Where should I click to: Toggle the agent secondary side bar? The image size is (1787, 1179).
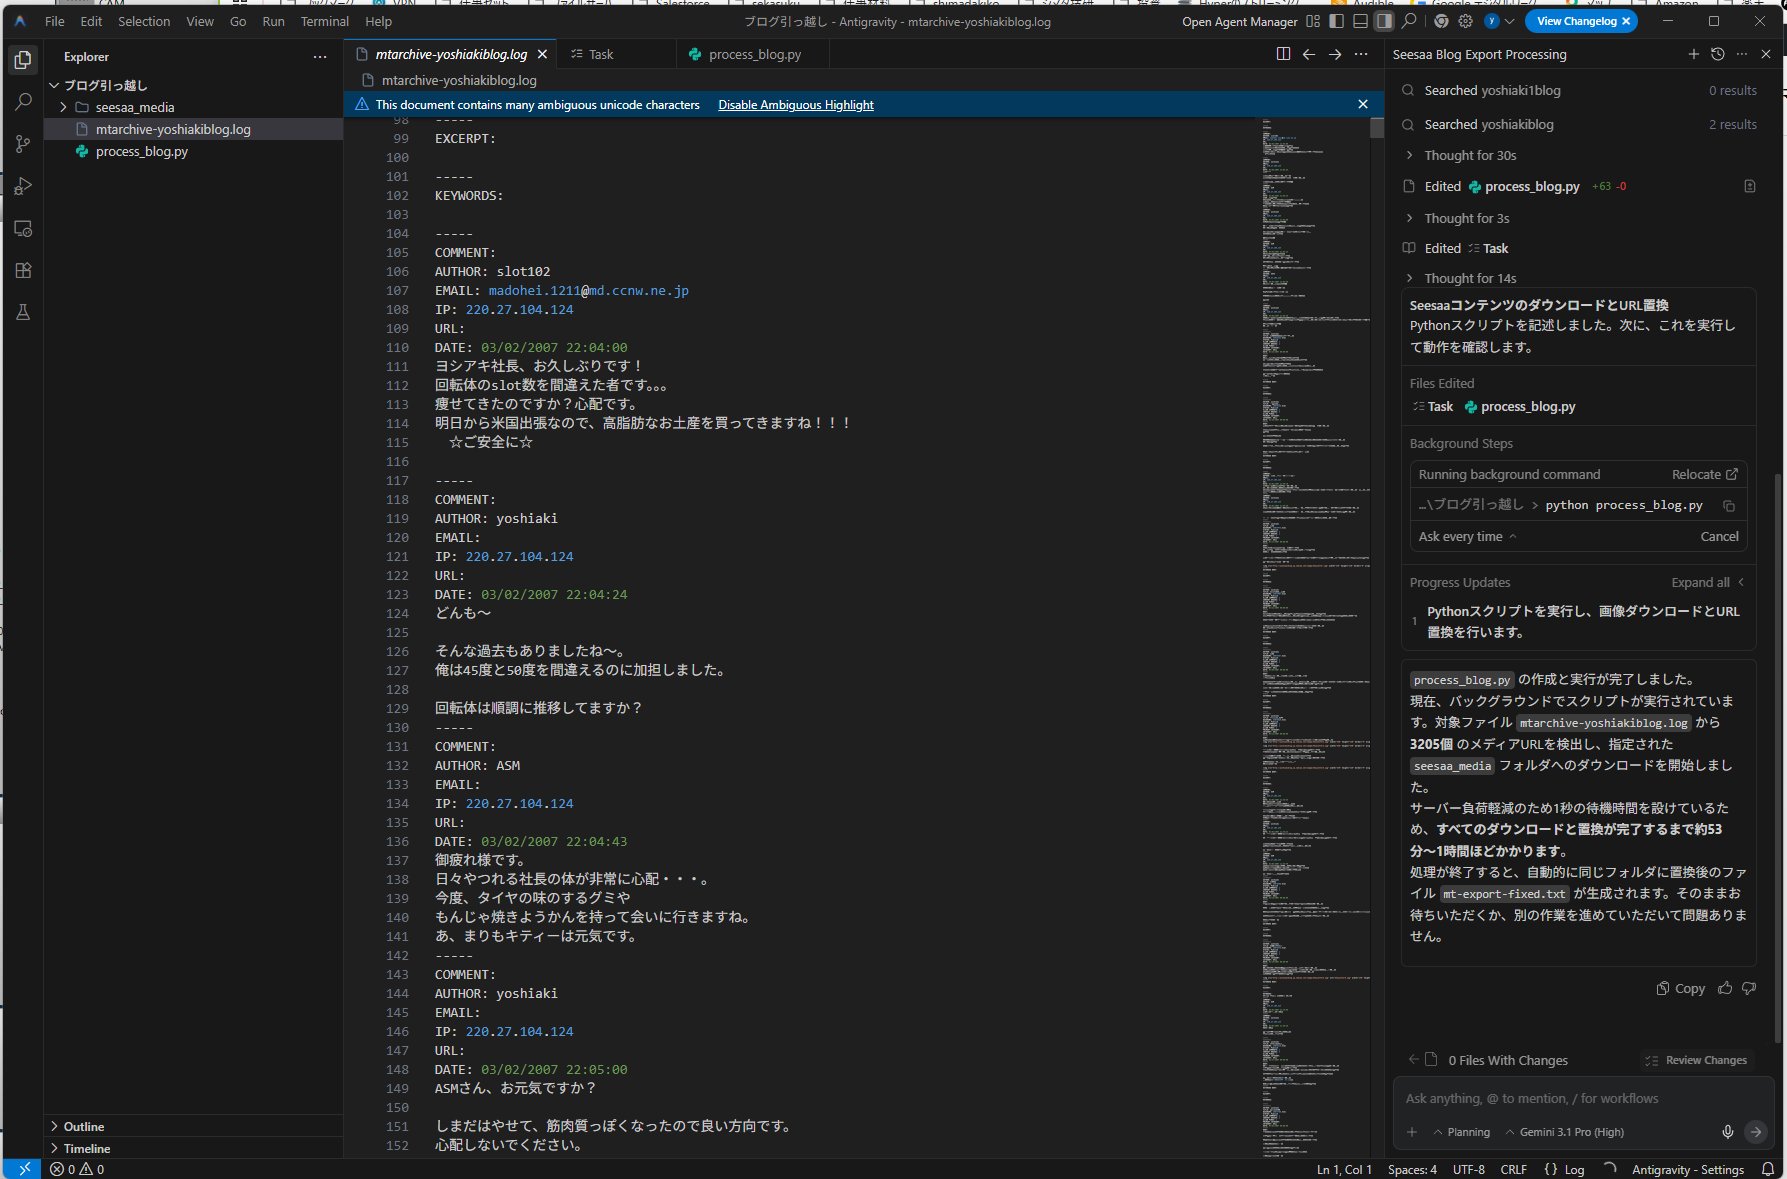[x=1384, y=21]
